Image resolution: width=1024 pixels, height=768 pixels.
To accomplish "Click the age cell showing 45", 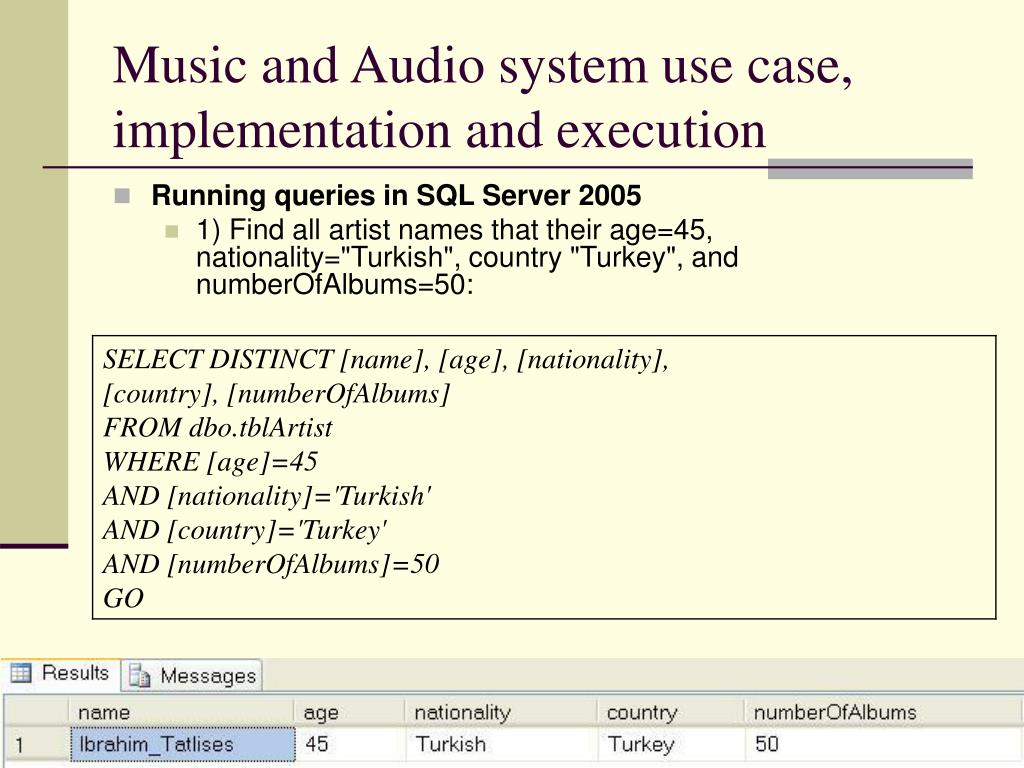I will coord(350,744).
